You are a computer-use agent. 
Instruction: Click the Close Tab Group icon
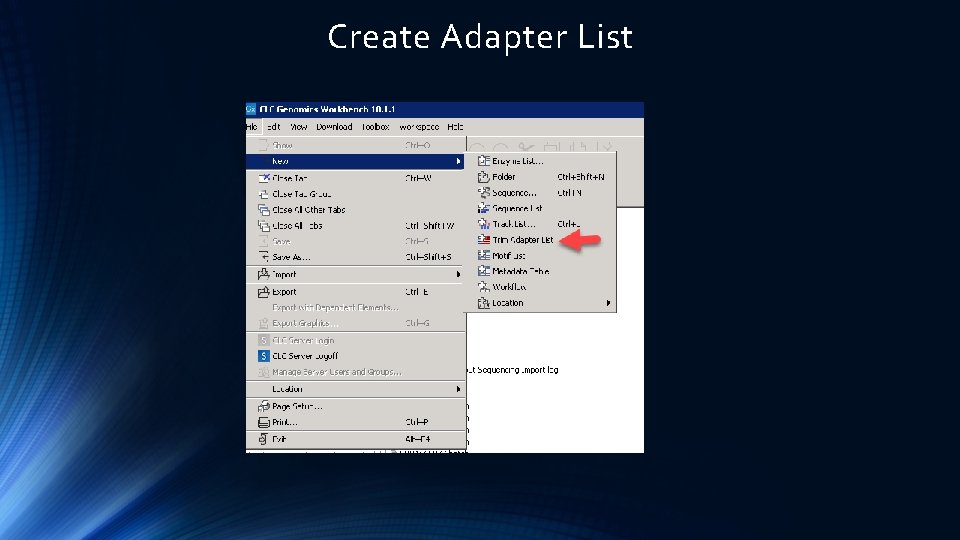pyautogui.click(x=264, y=194)
